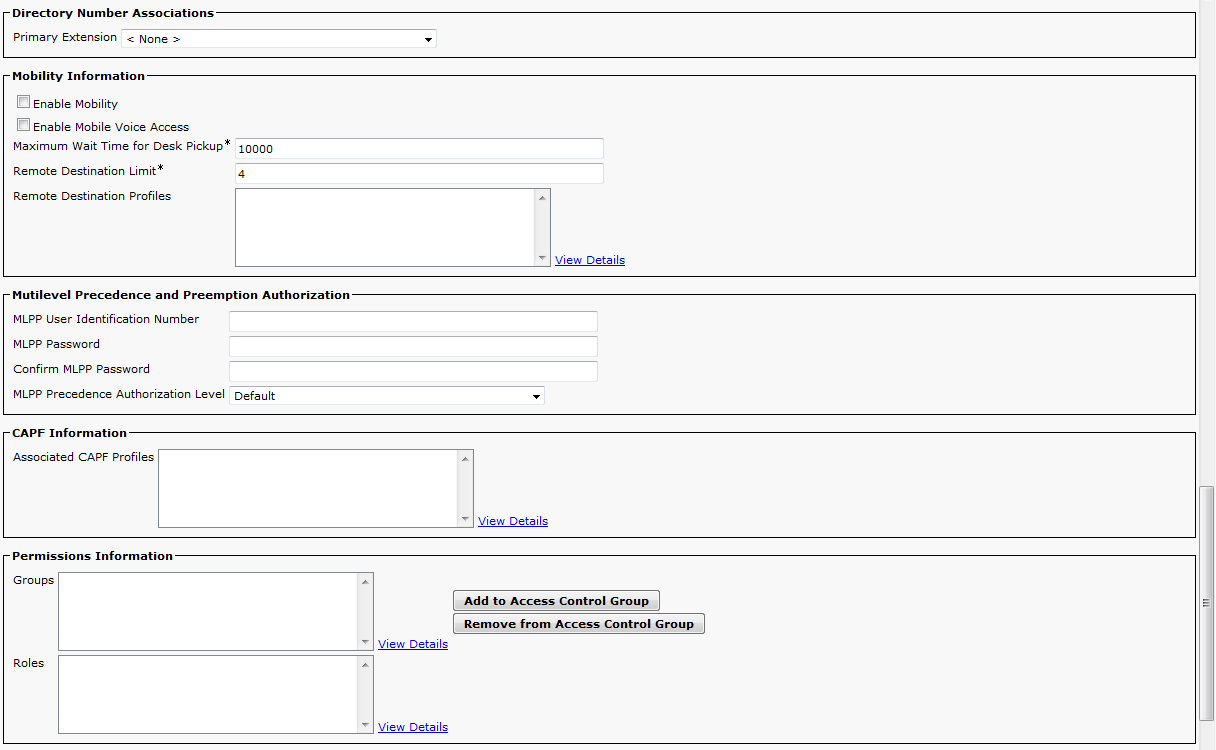The width and height of the screenshot is (1216, 750).
Task: Enable the Enable Mobility checkbox
Action: [x=24, y=102]
